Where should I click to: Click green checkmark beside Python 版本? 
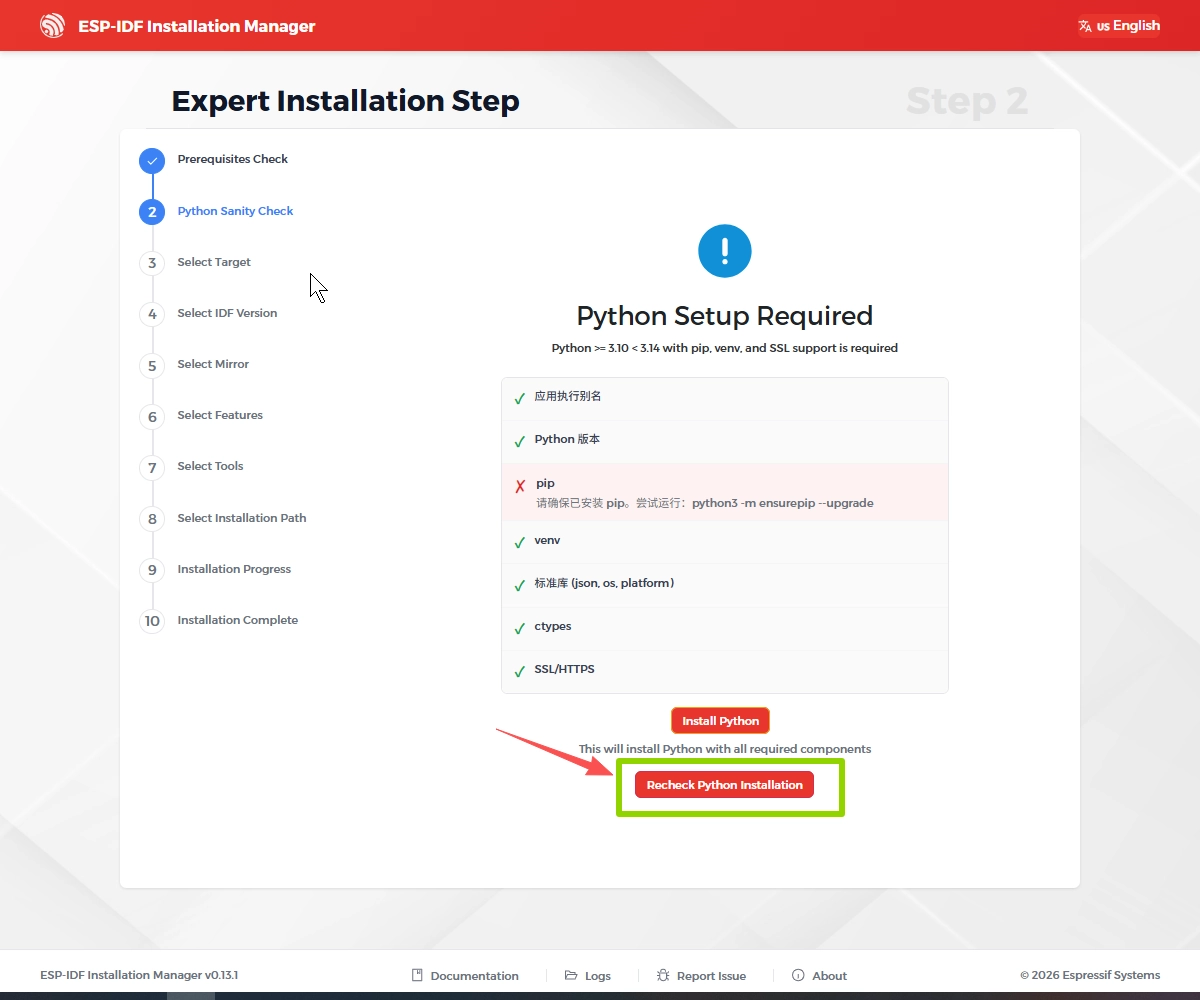pos(519,441)
